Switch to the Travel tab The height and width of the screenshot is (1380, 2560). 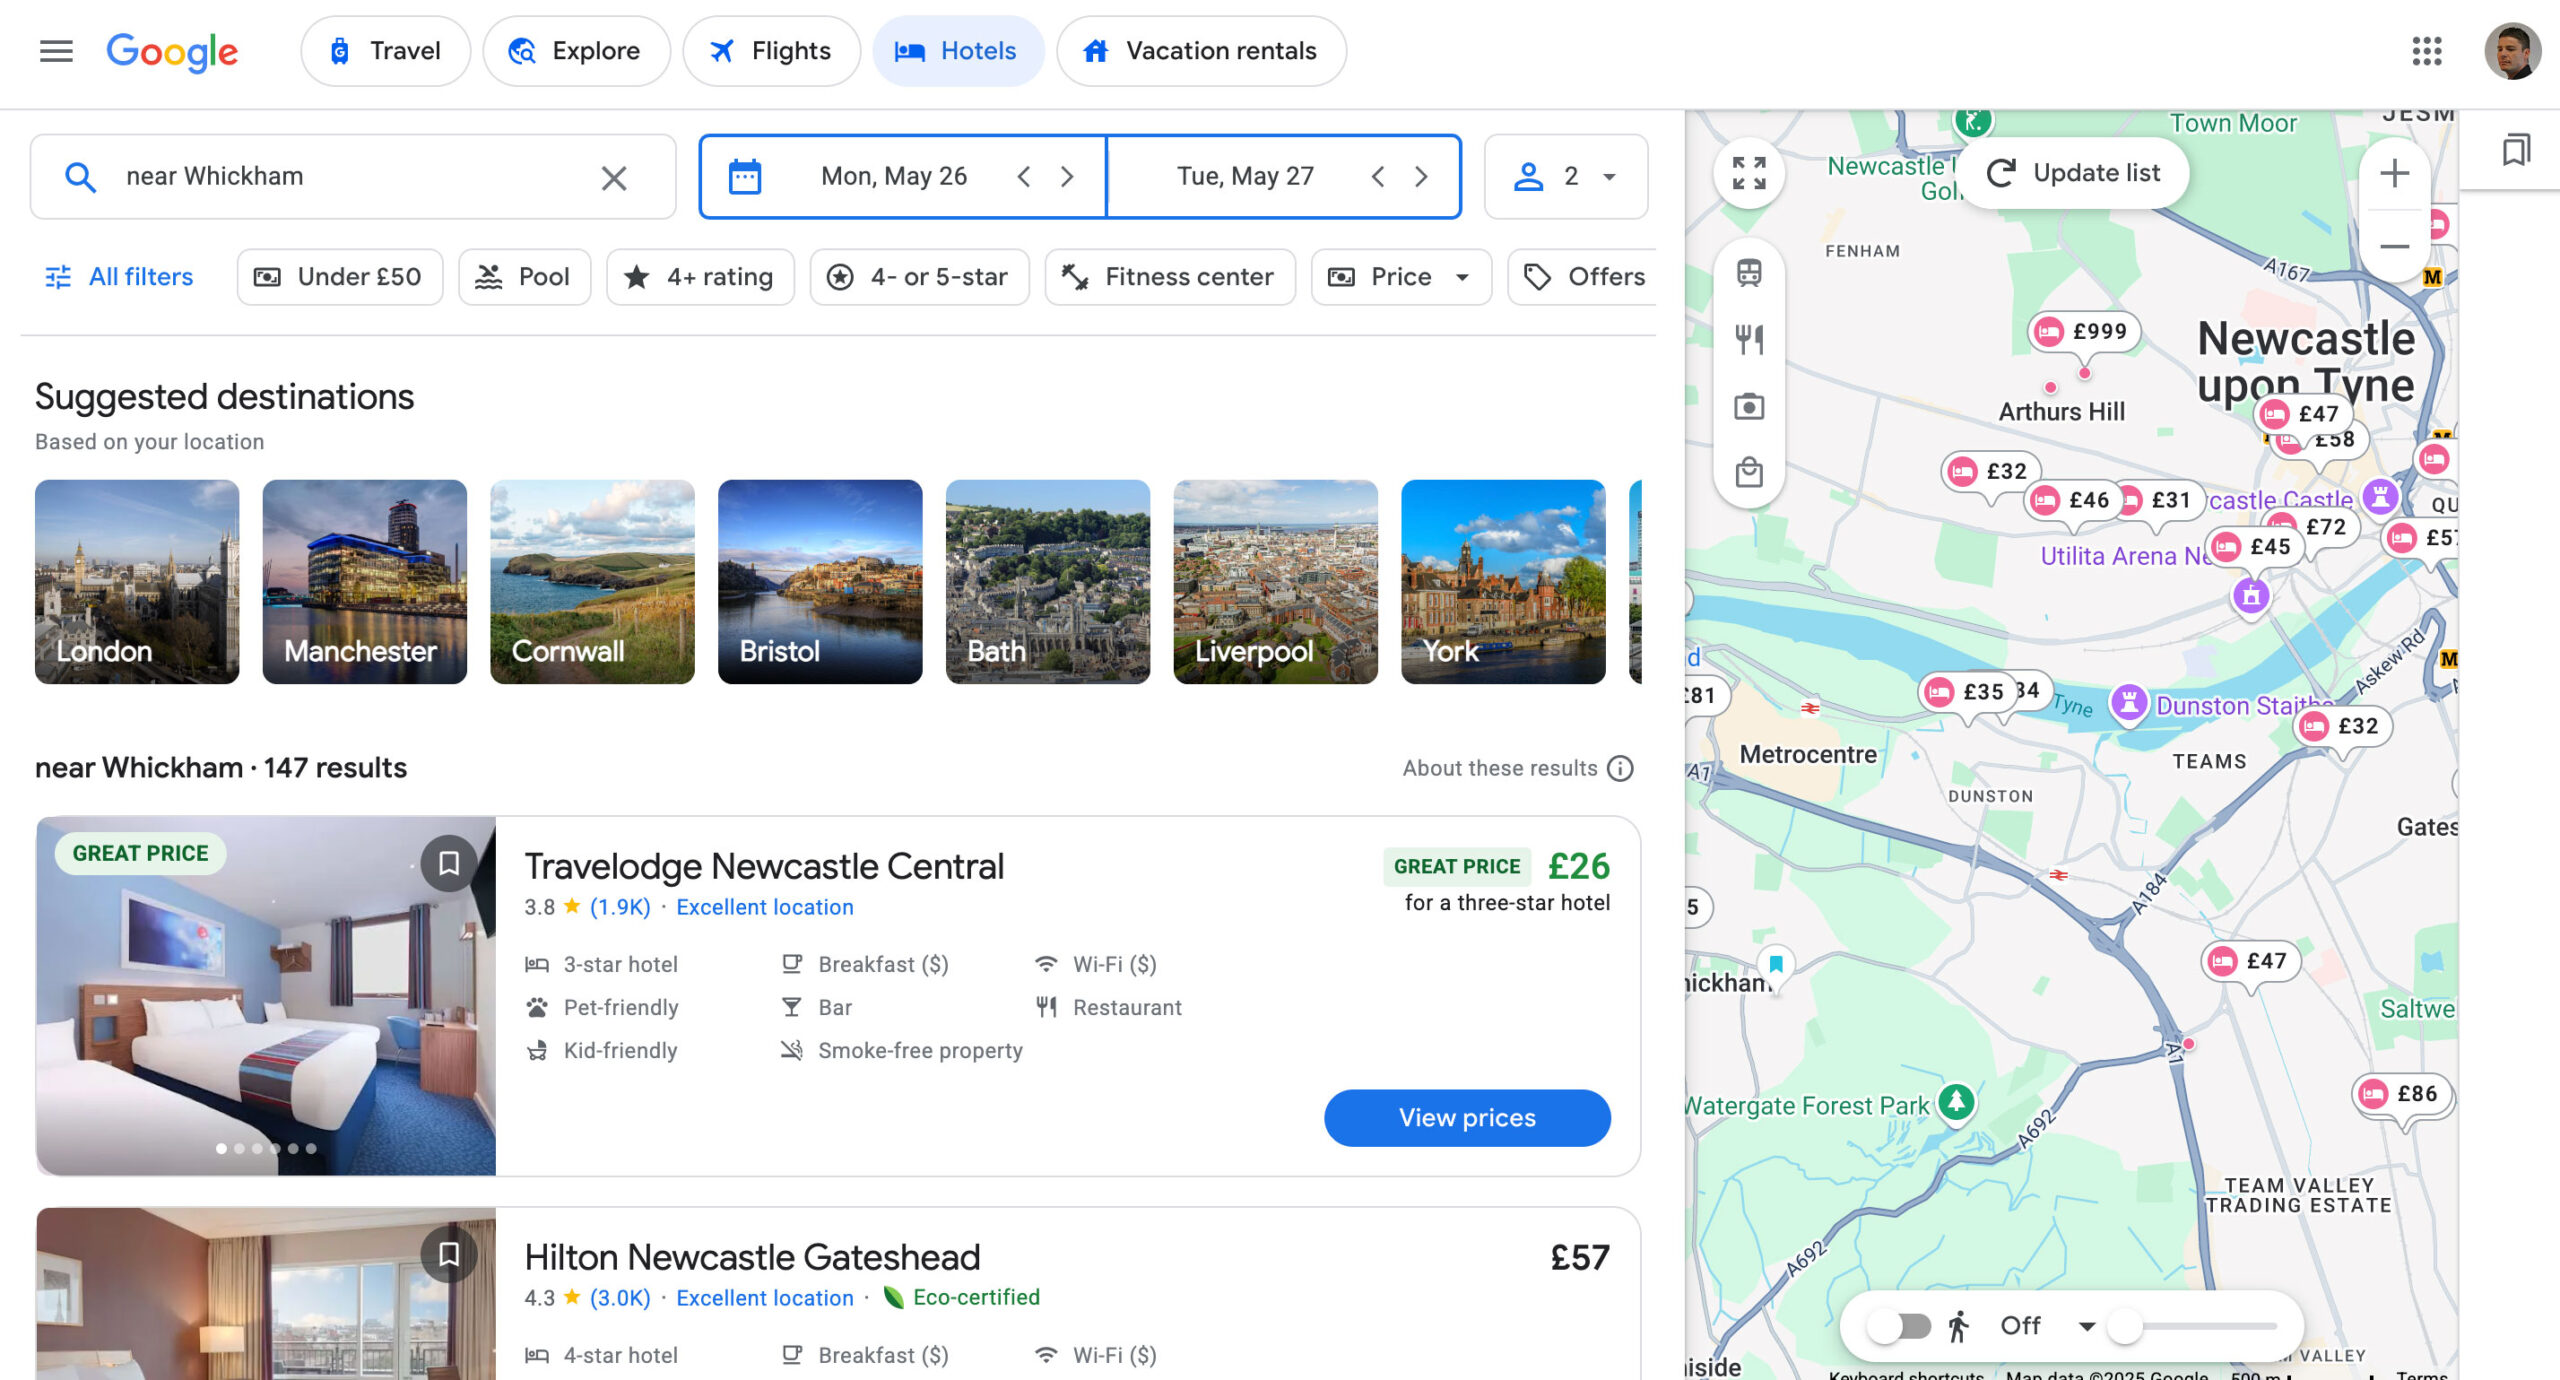coord(385,51)
